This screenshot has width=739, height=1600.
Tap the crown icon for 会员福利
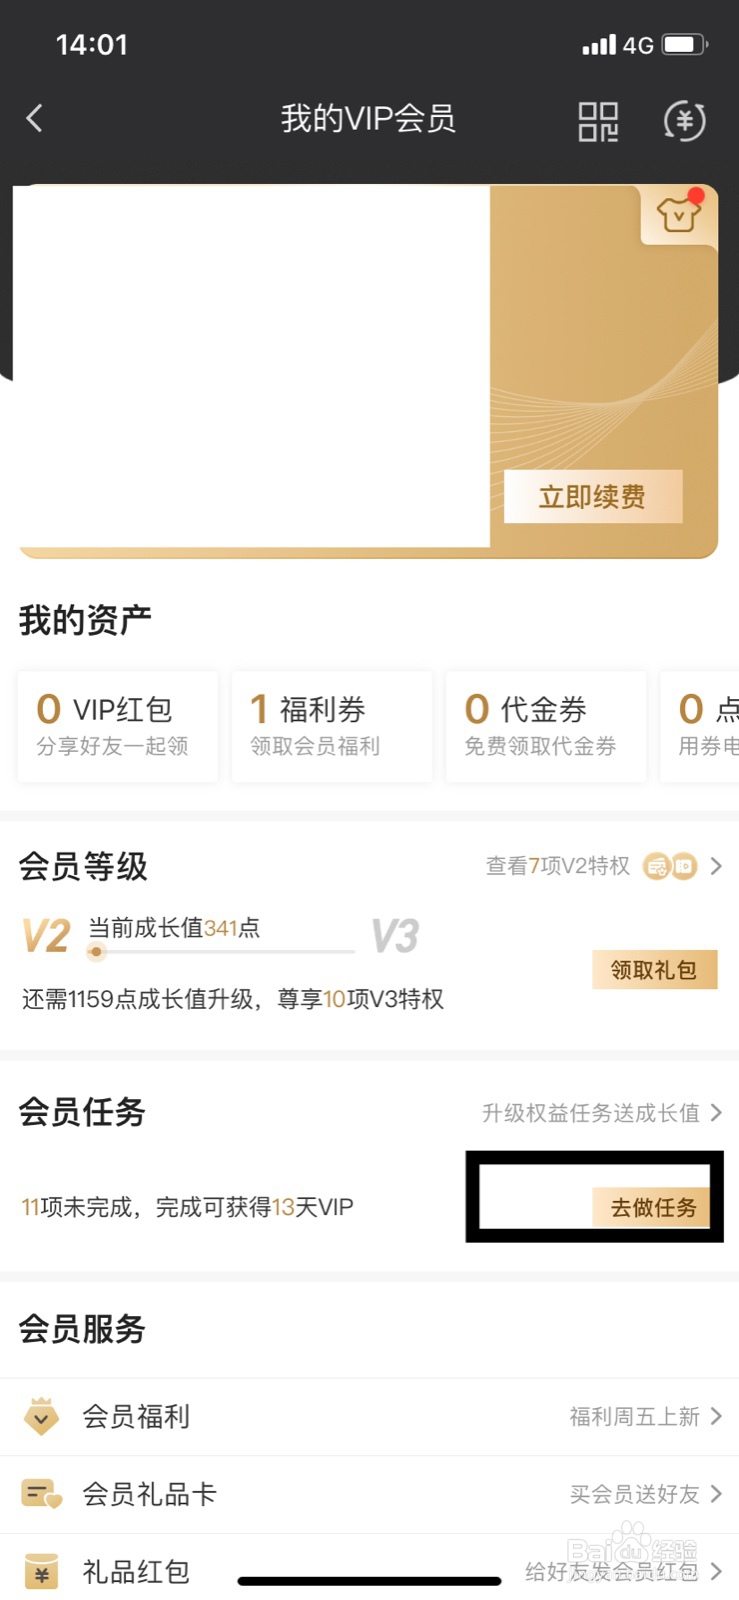41,1416
